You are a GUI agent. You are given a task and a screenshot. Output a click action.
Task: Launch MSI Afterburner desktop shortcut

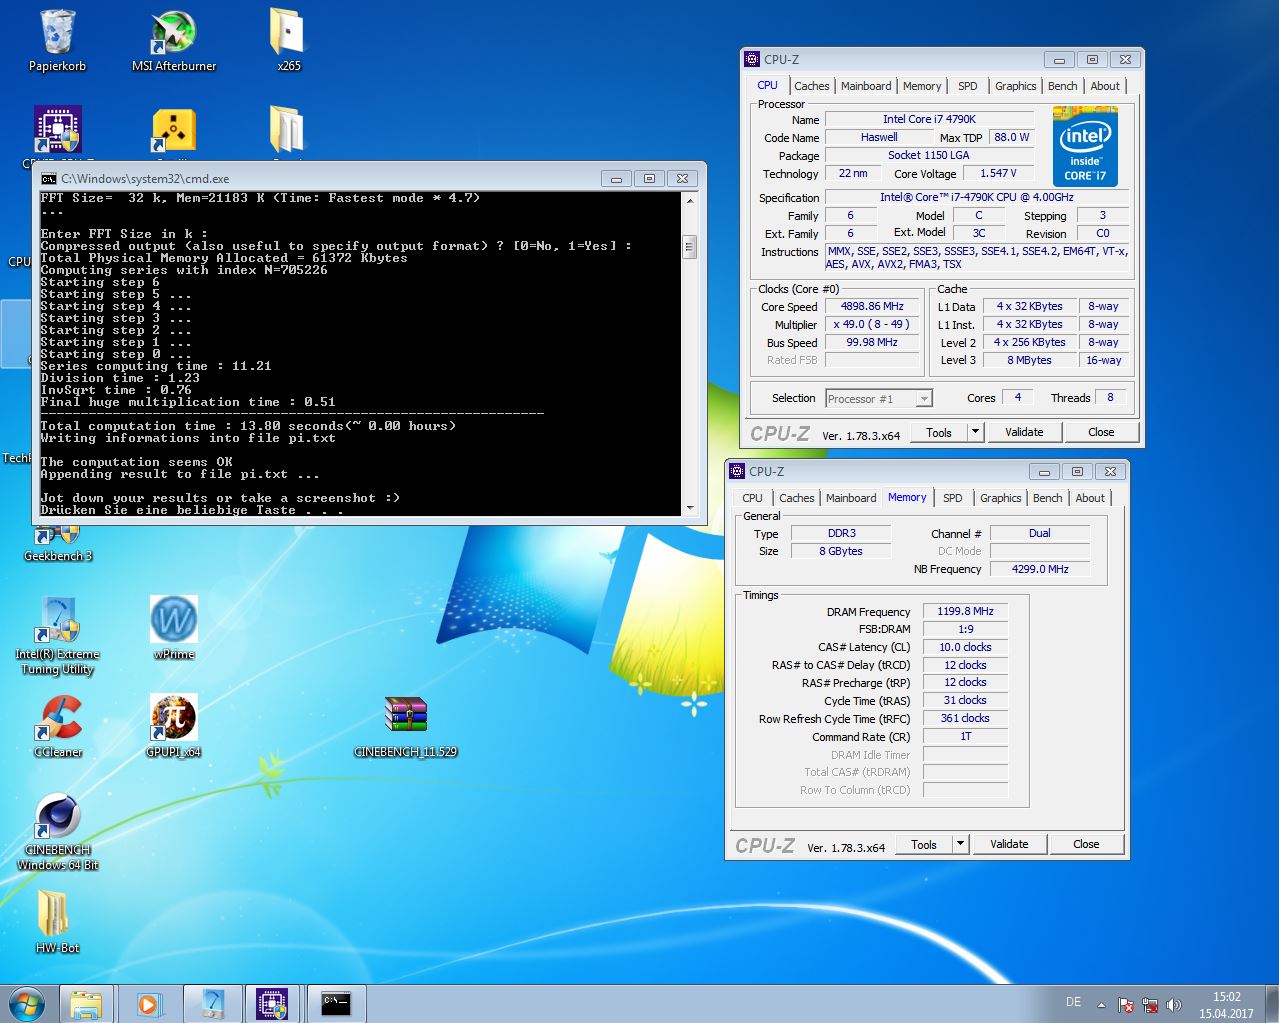tap(174, 40)
